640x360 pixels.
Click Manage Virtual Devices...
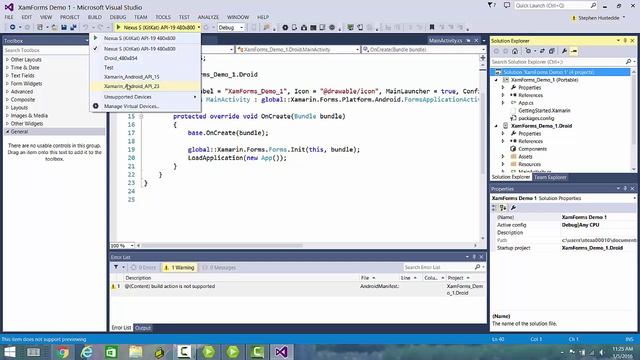tap(131, 106)
